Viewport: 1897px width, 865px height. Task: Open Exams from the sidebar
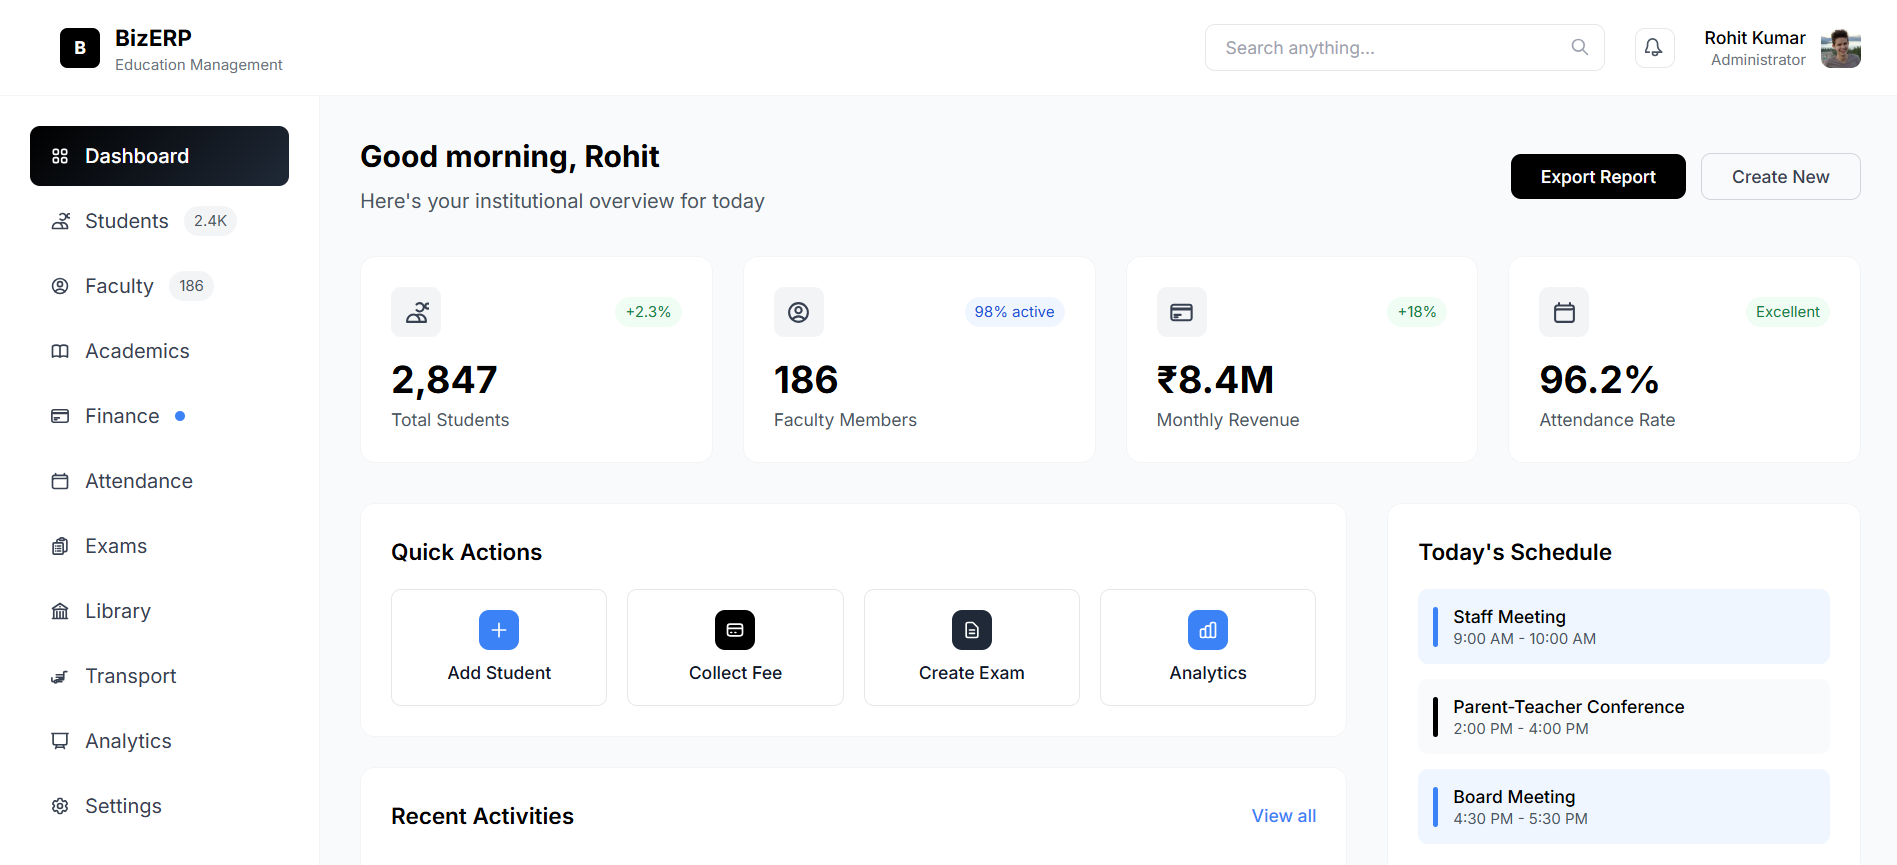click(159, 546)
